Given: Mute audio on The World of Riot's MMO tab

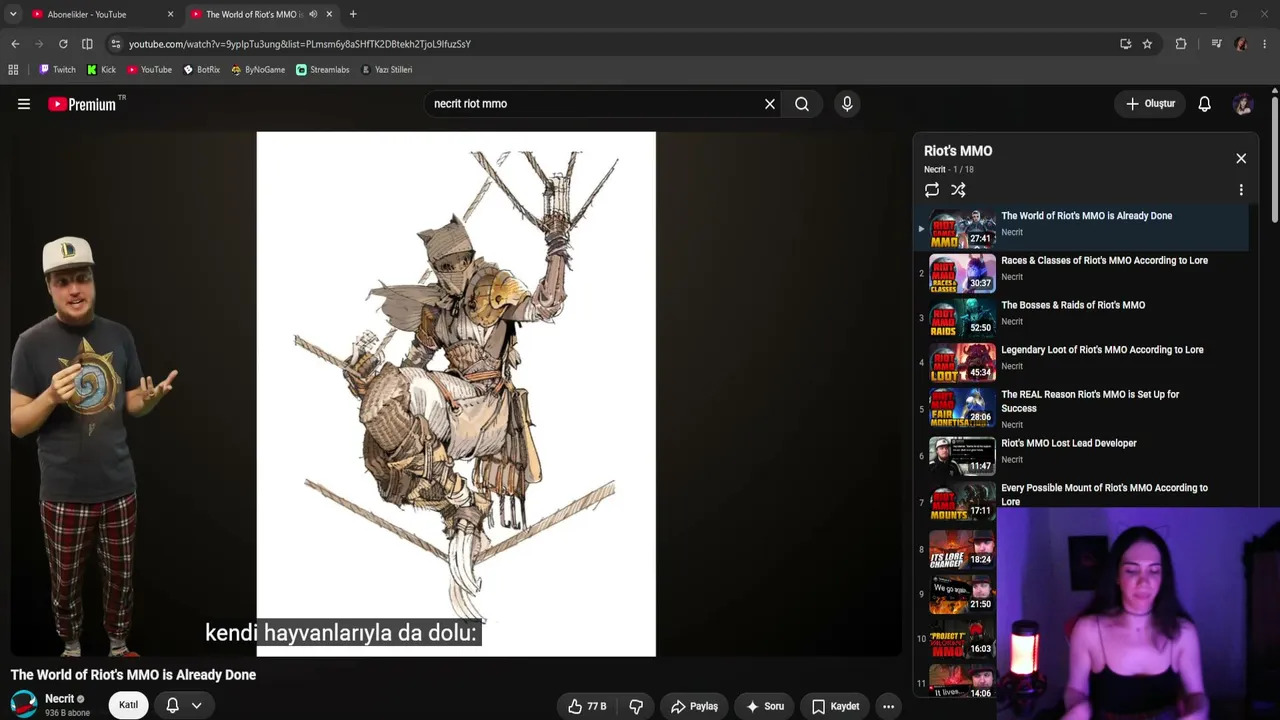Looking at the screenshot, I should 313,14.
